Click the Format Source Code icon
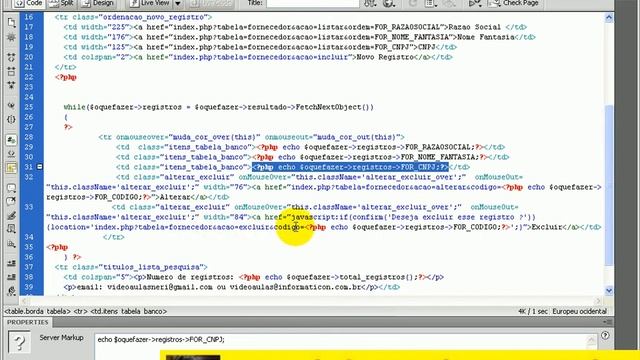Viewport: 640px width, 360px height. (x=11, y=291)
